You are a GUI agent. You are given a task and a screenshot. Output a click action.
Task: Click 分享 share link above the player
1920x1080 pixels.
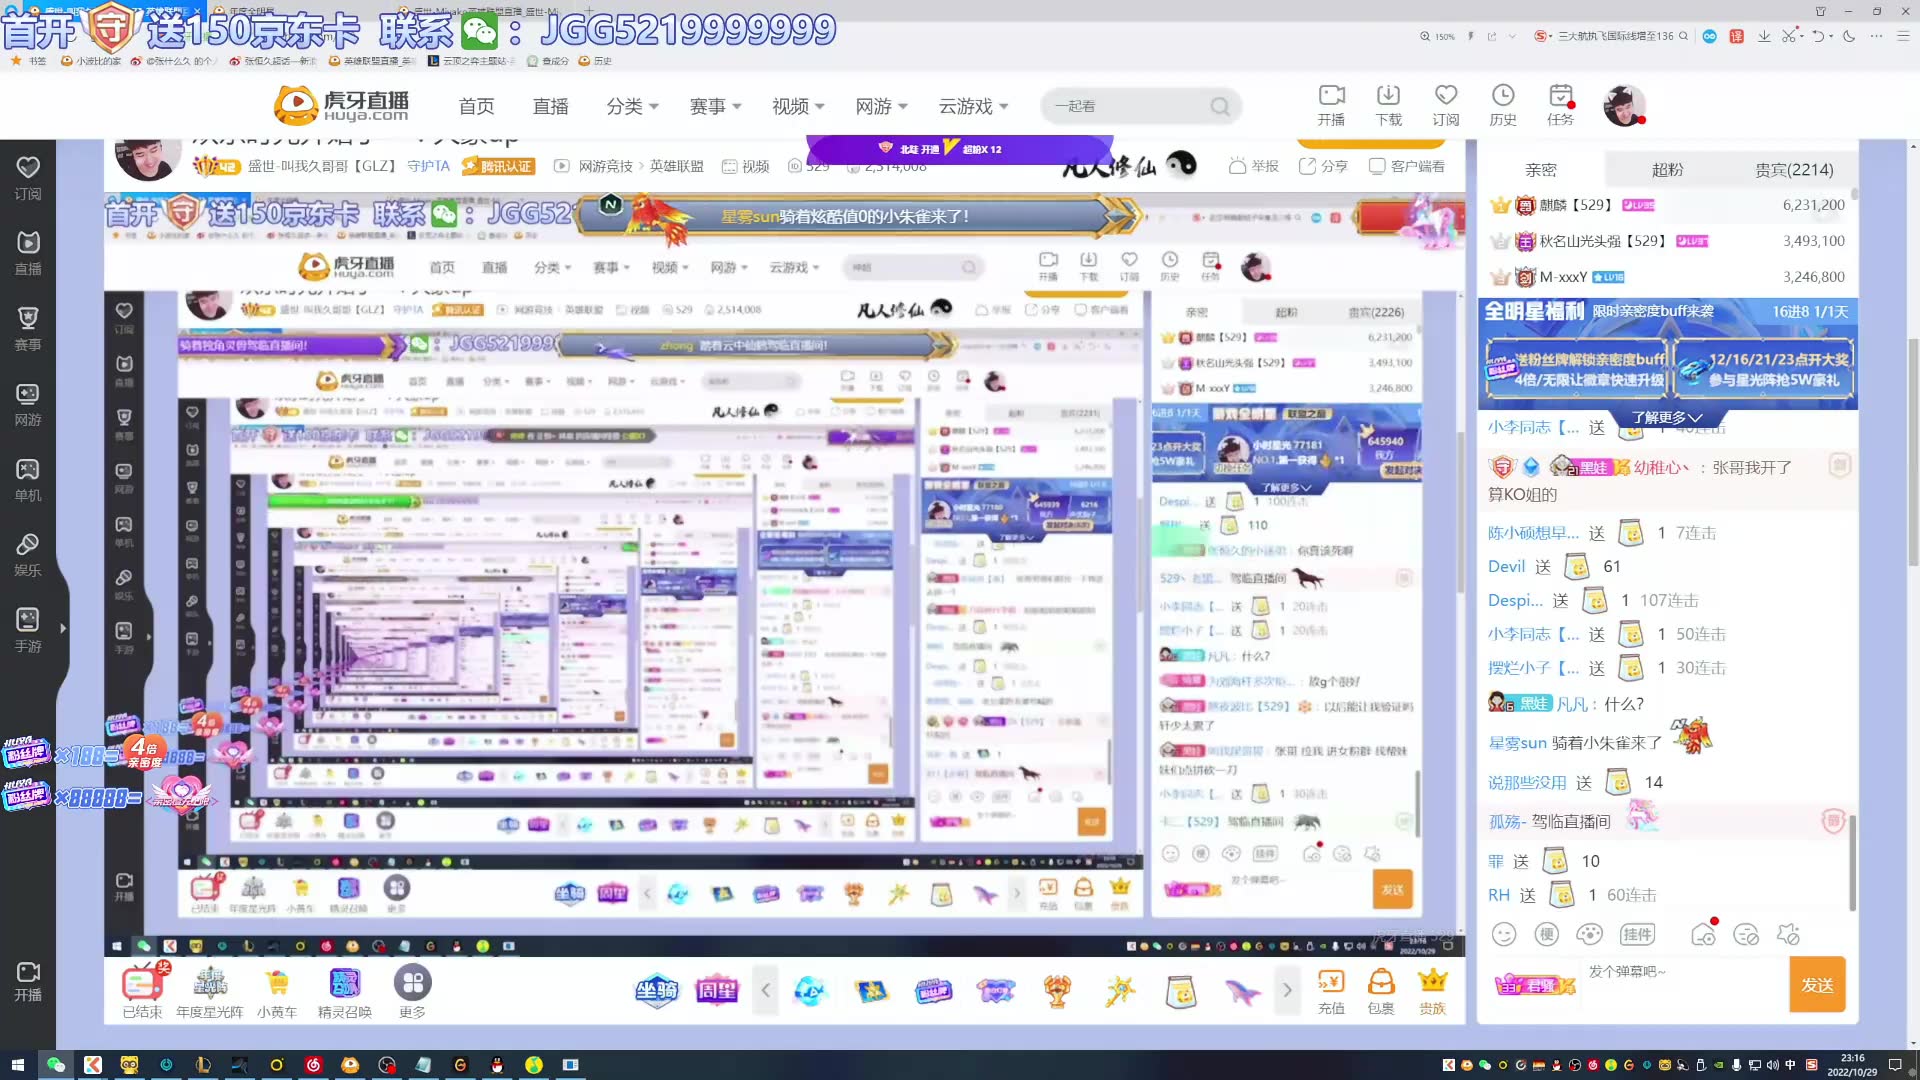[1323, 166]
